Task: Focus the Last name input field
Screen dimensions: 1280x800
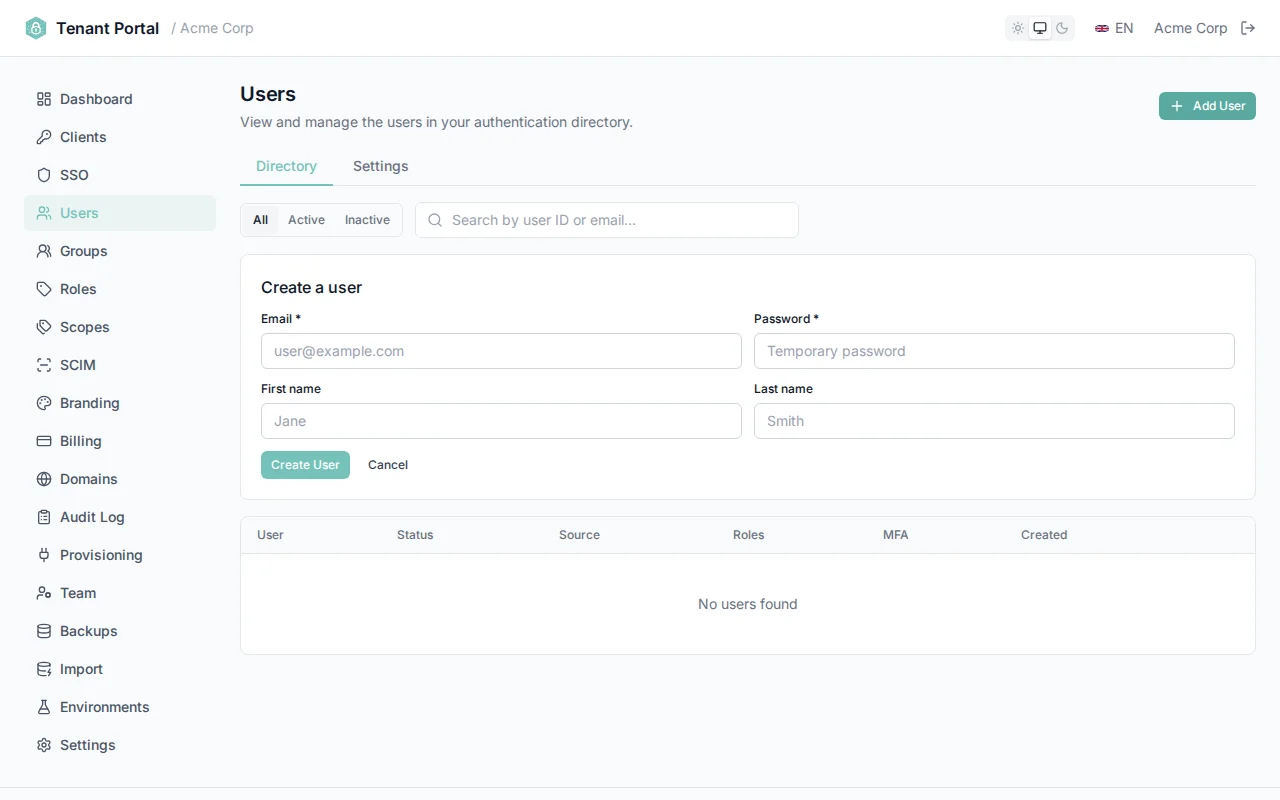Action: coord(994,421)
